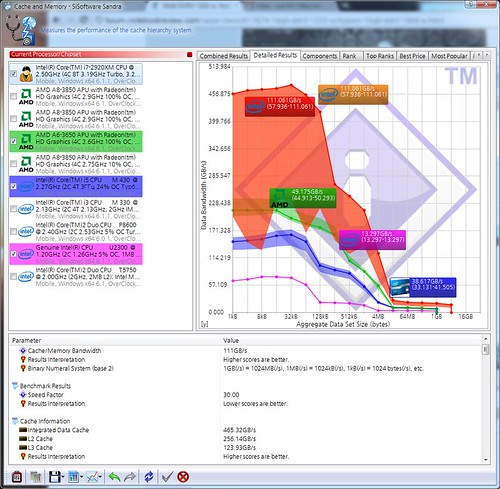
Task: Click Intel logo of Core2 Duo T5750
Action: click(26, 276)
